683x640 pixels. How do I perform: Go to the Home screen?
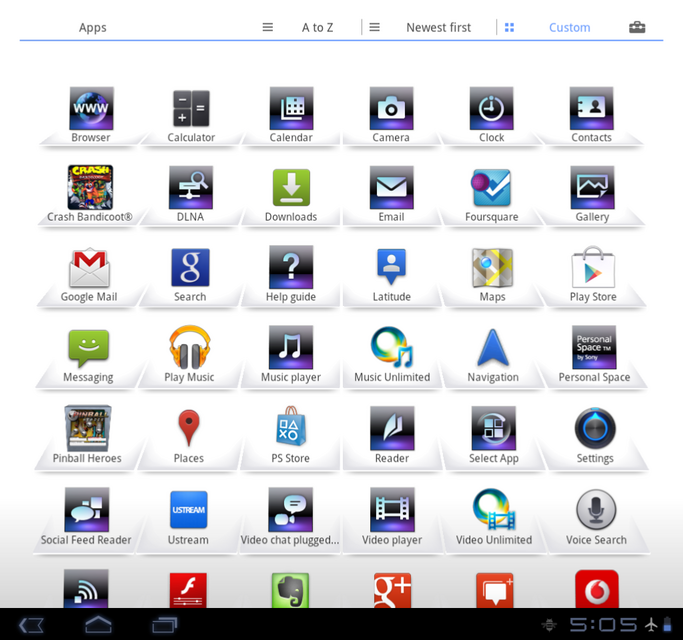coord(98,625)
